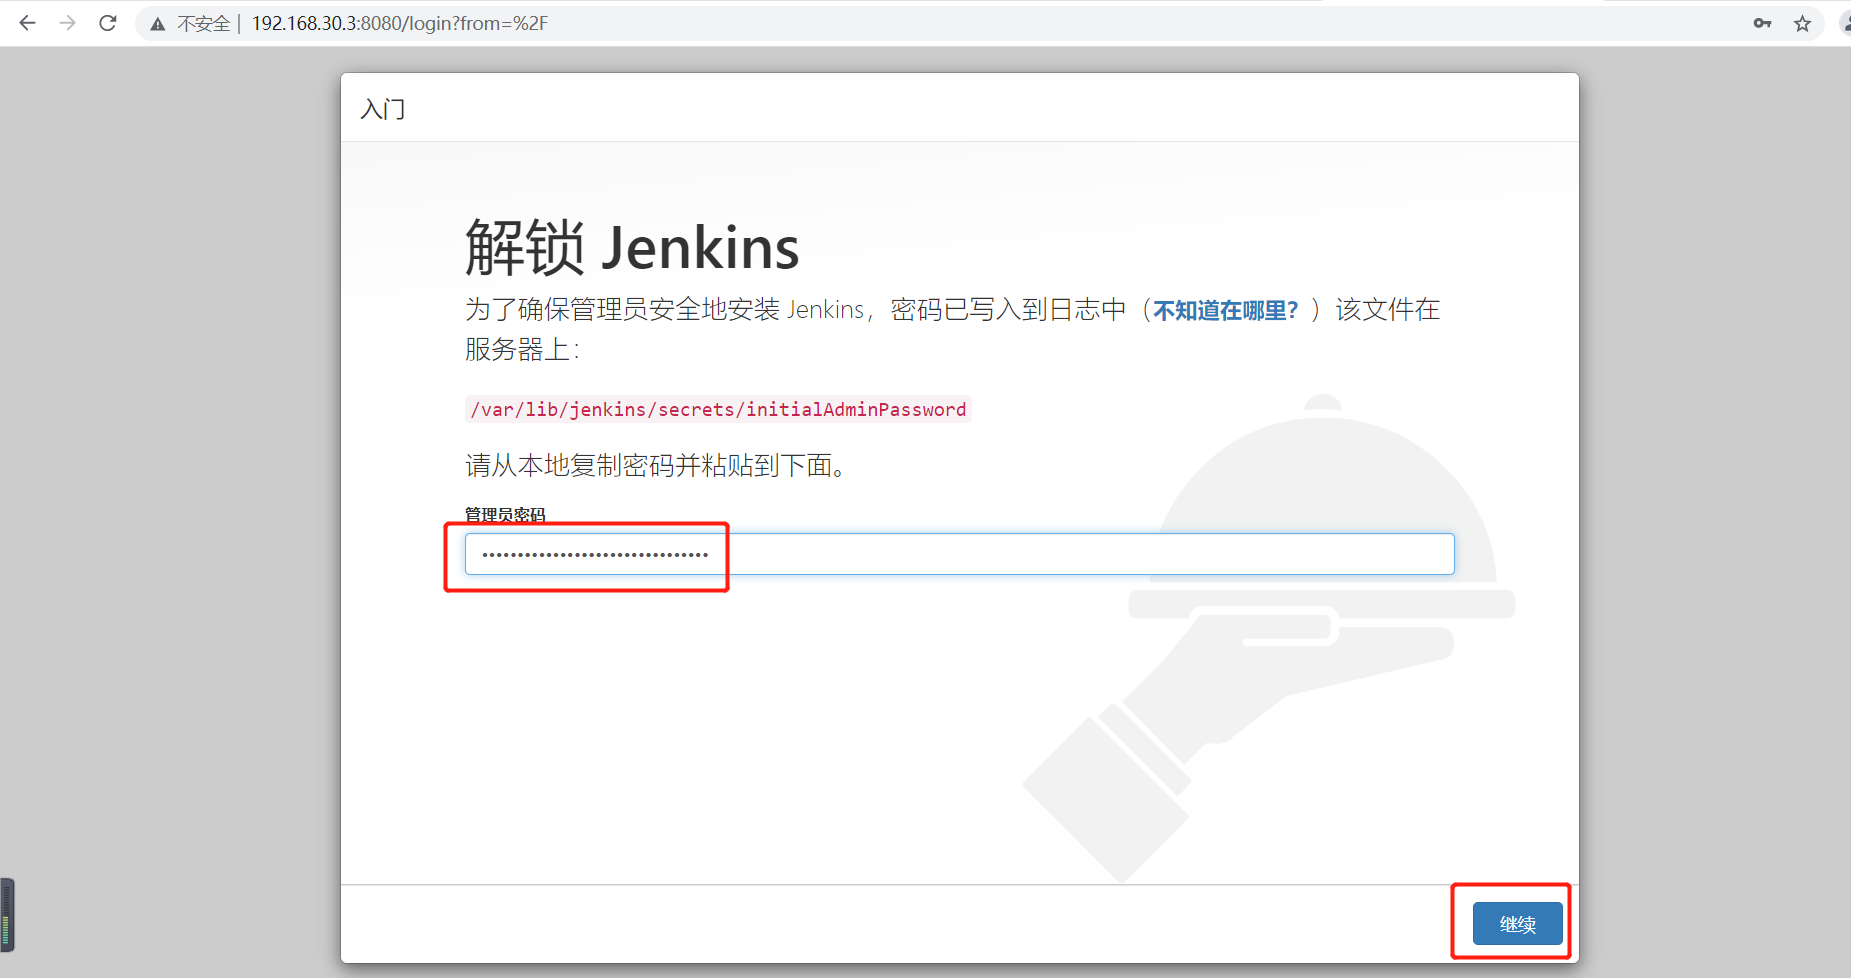
Task: Click the warning triangle in the address bar
Action: 157,22
